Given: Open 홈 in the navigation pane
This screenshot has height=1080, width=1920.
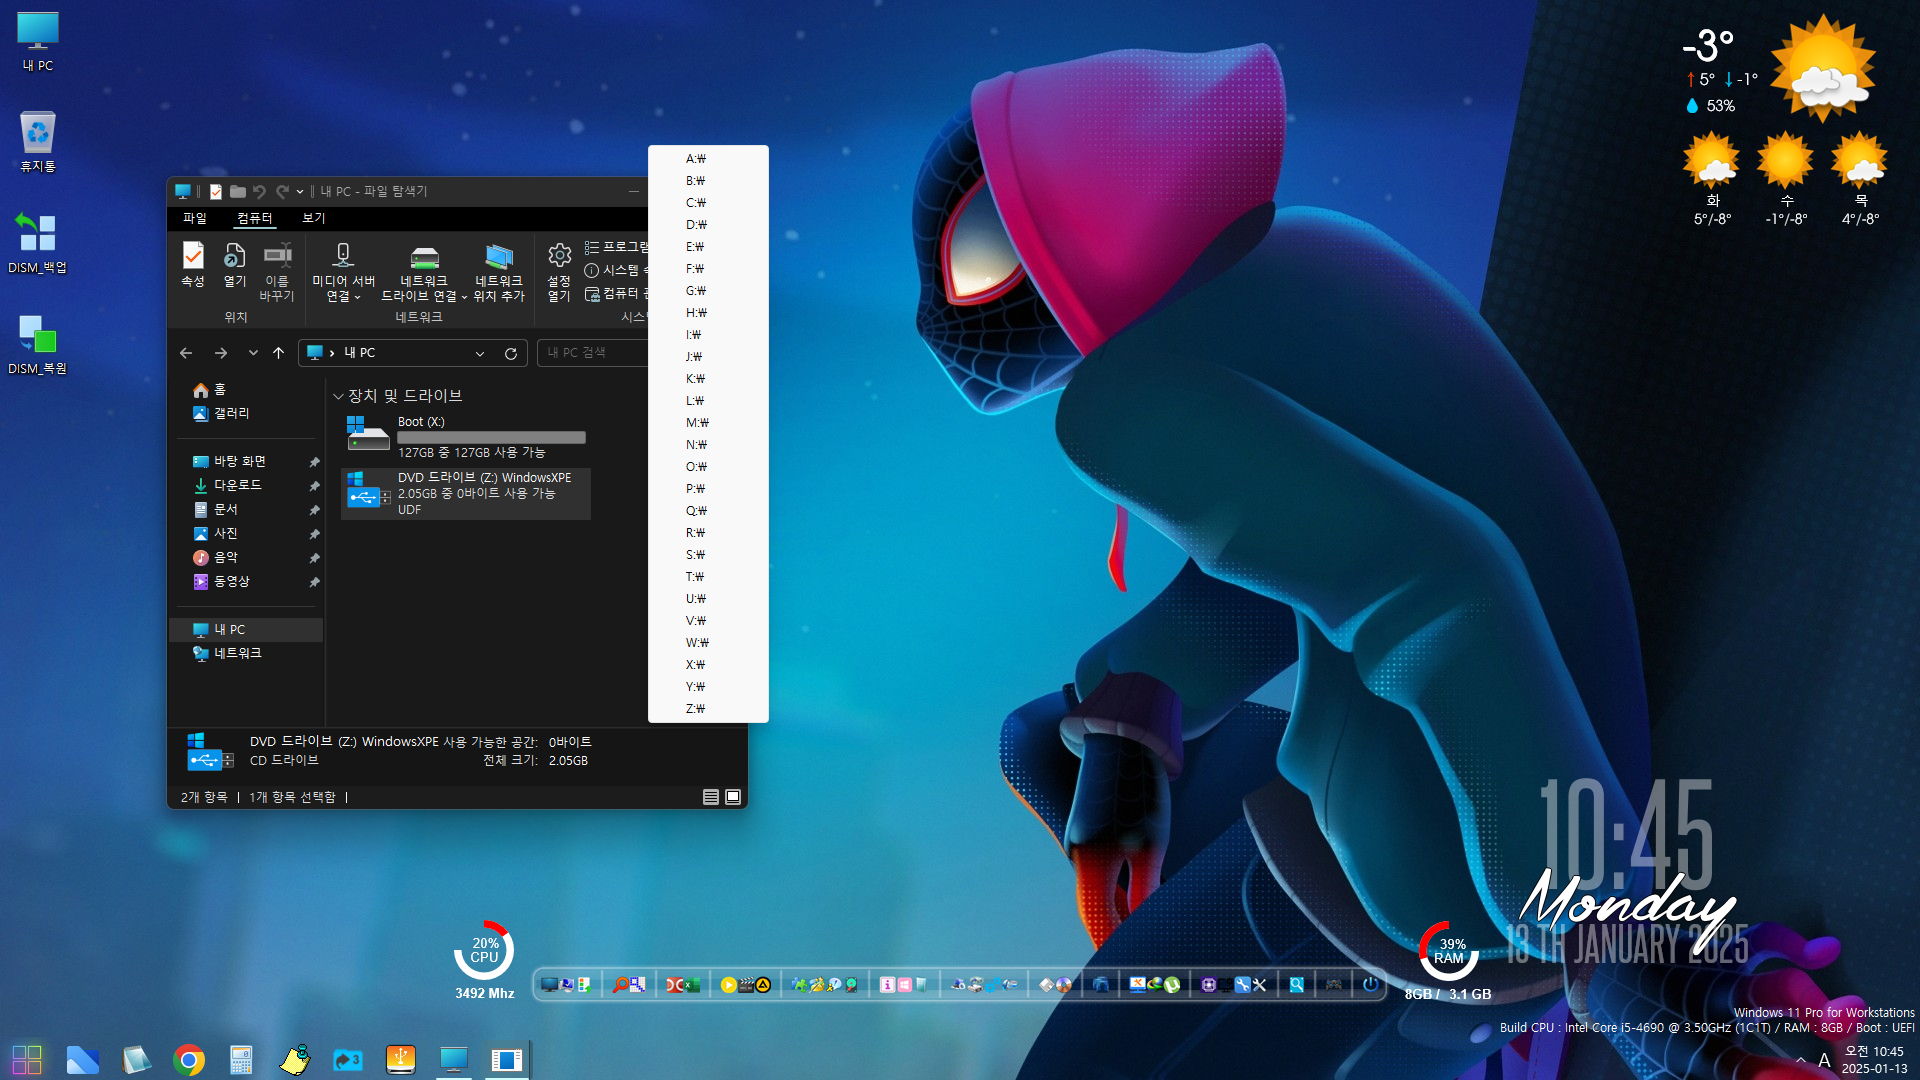Looking at the screenshot, I should pyautogui.click(x=210, y=390).
